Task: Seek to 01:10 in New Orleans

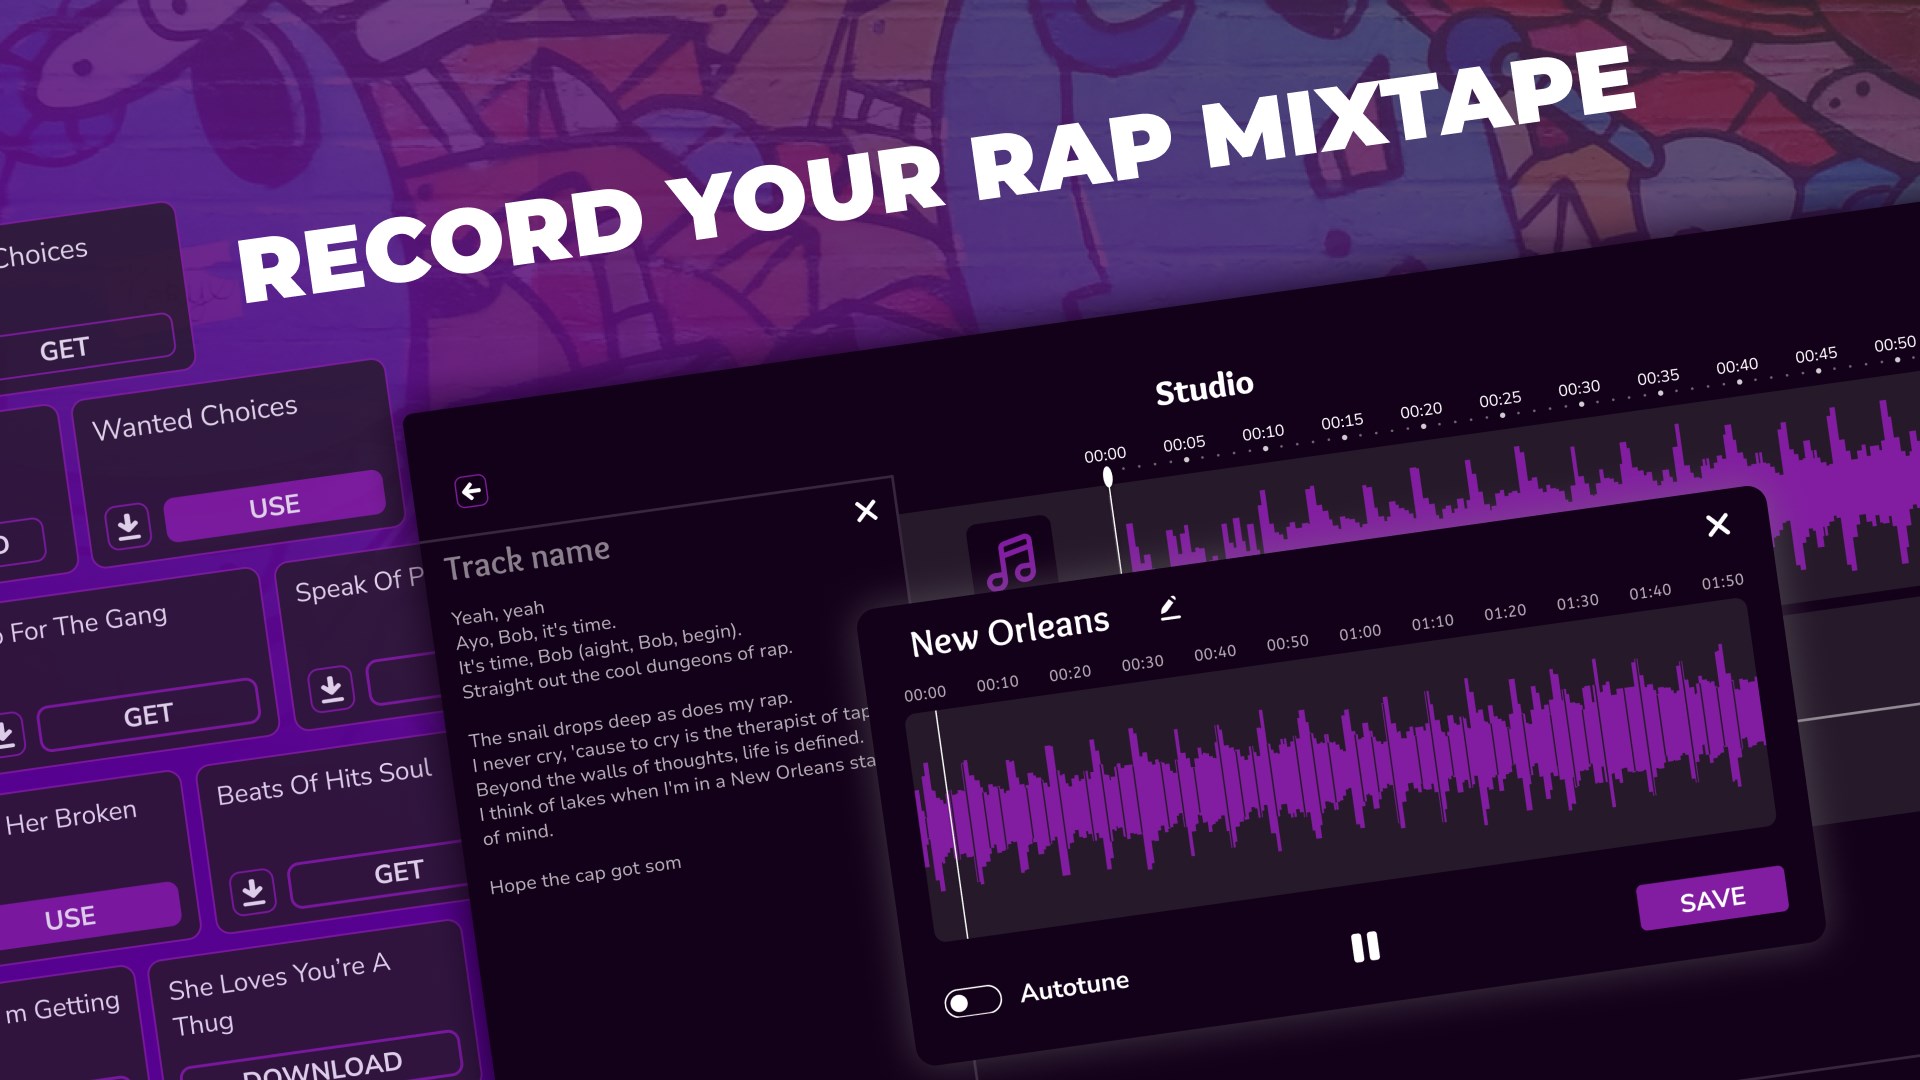Action: [1432, 622]
